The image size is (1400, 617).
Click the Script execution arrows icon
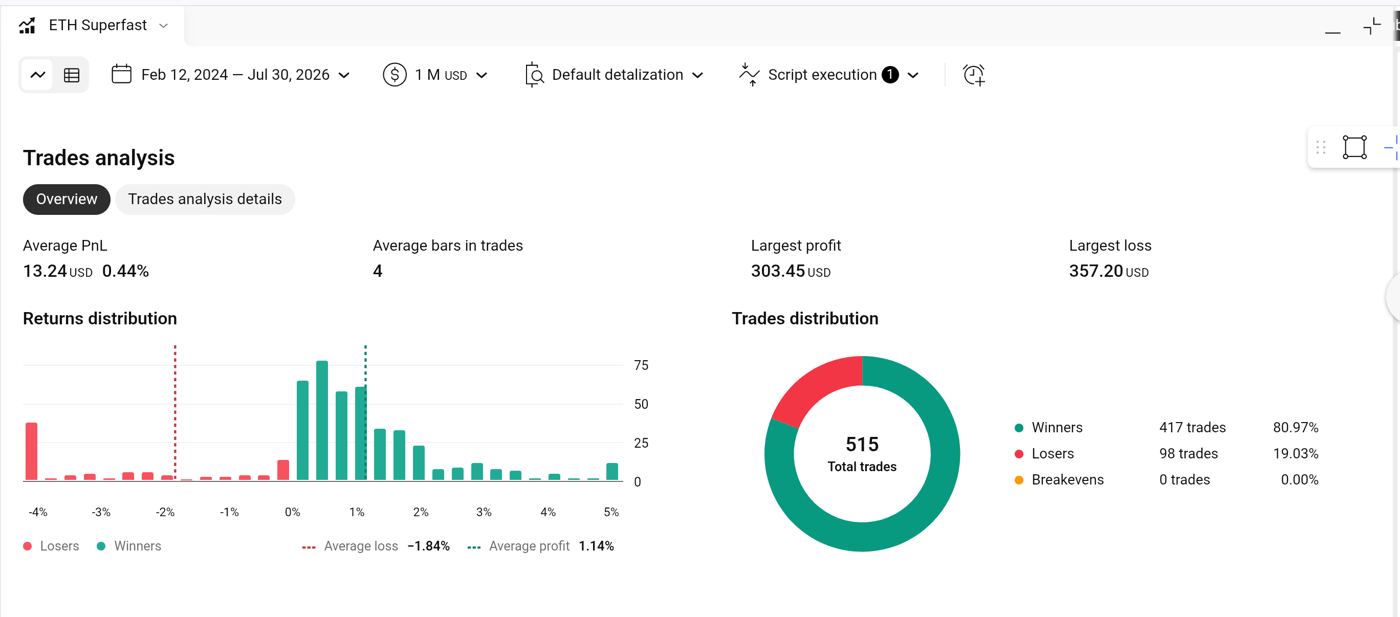pyautogui.click(x=748, y=75)
